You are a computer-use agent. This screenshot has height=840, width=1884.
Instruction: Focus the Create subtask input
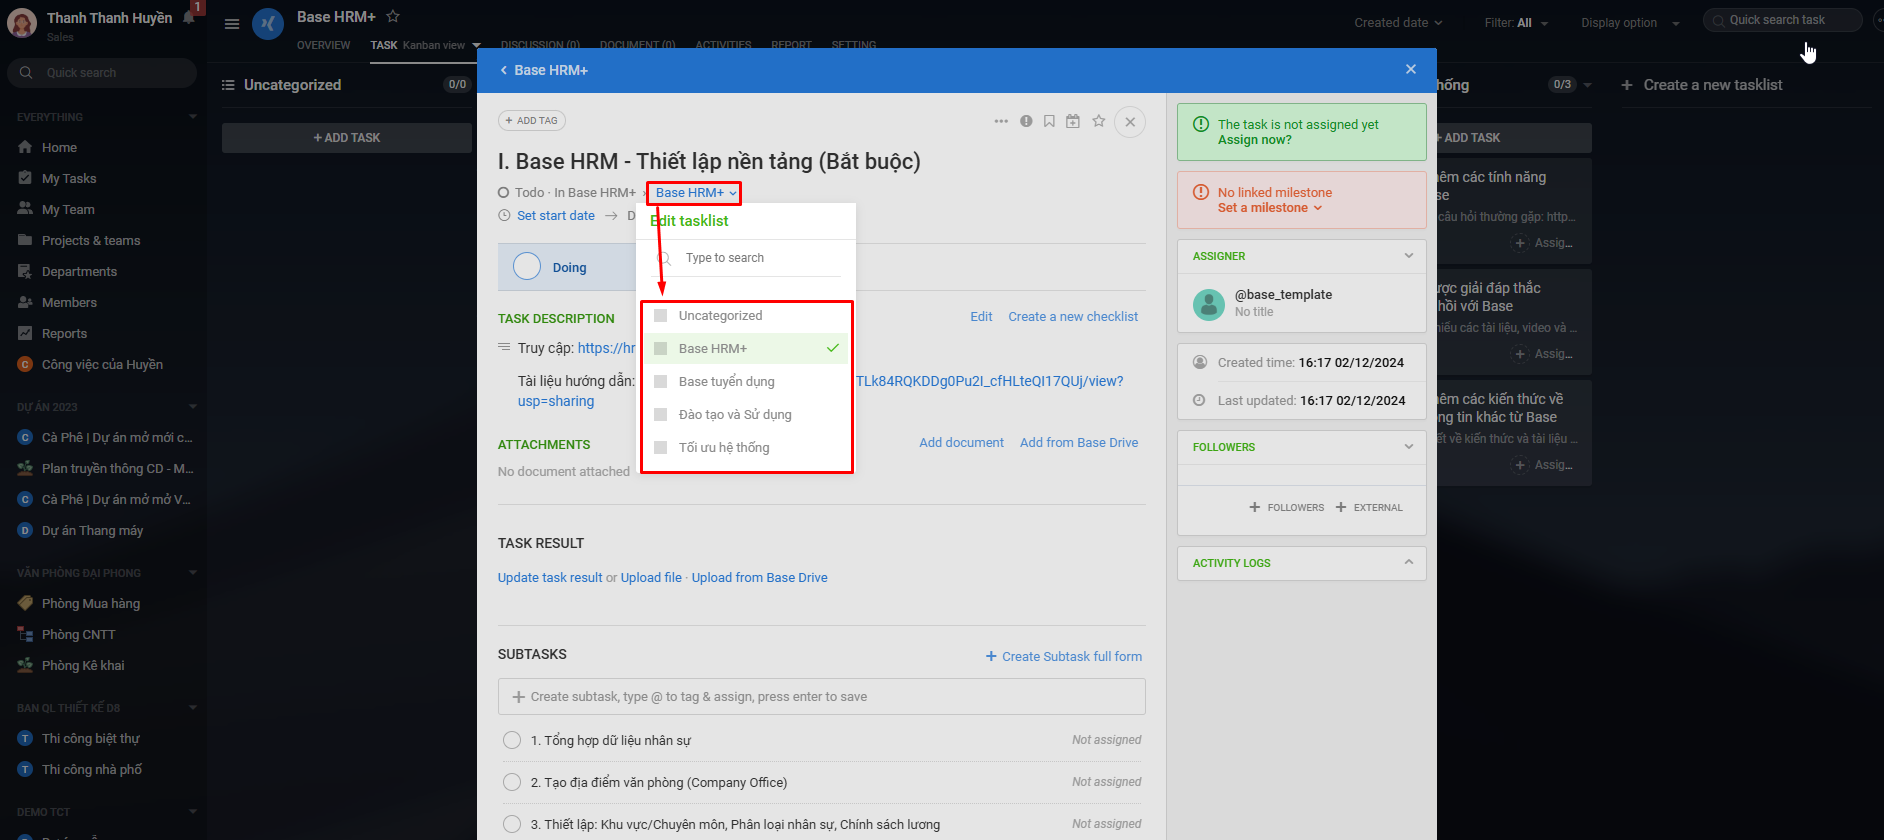point(821,697)
